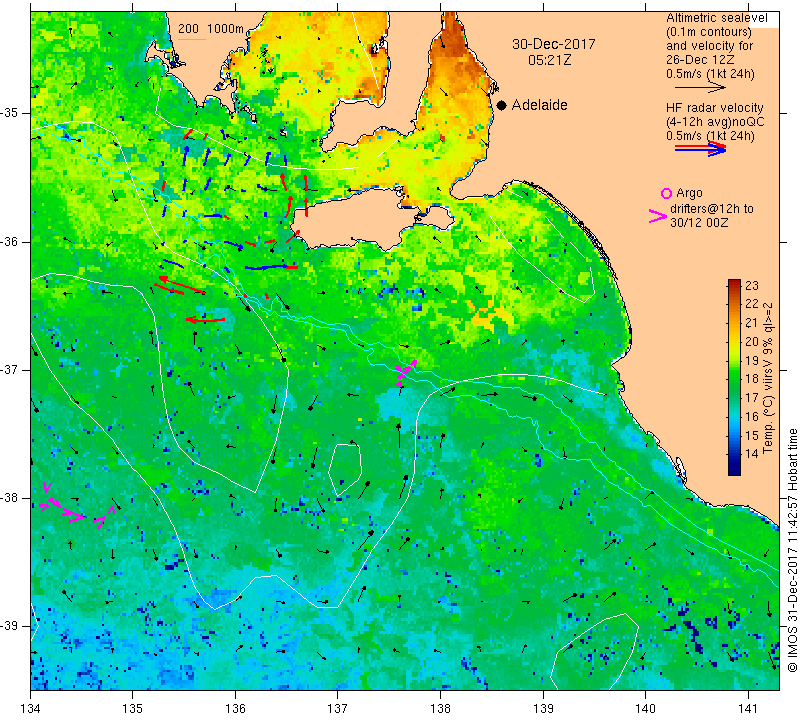Click the small closed white contour near 137E
This screenshot has height=720, width=800.
click(x=345, y=469)
